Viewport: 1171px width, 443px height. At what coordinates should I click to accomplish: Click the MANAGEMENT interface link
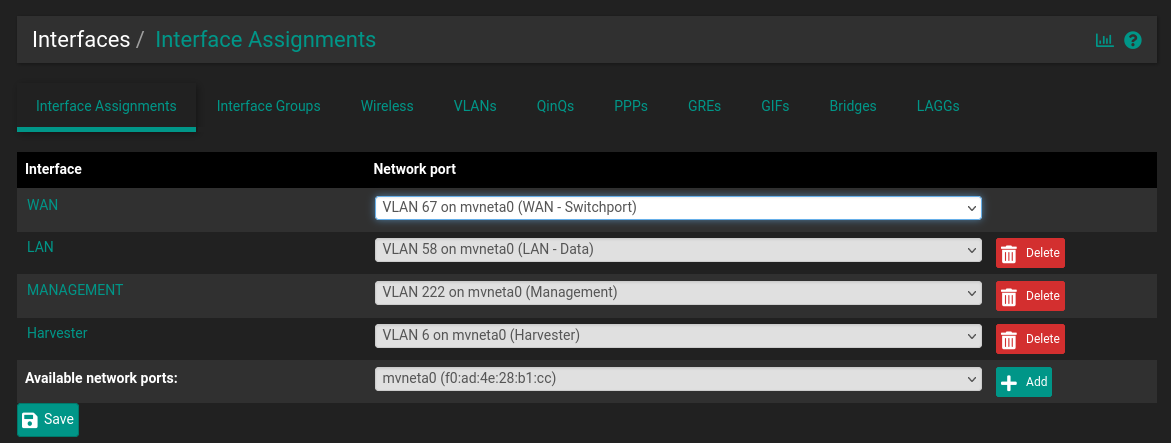point(75,289)
